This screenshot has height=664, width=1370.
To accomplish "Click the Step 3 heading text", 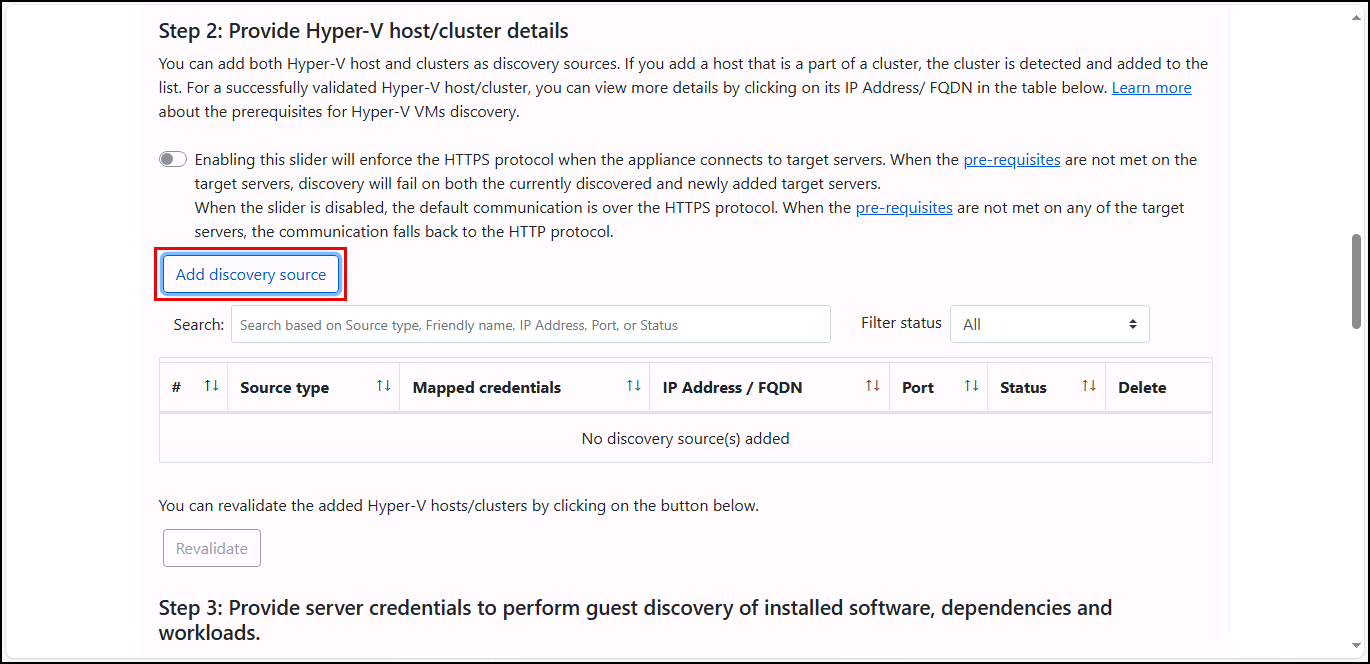I will (x=635, y=620).
